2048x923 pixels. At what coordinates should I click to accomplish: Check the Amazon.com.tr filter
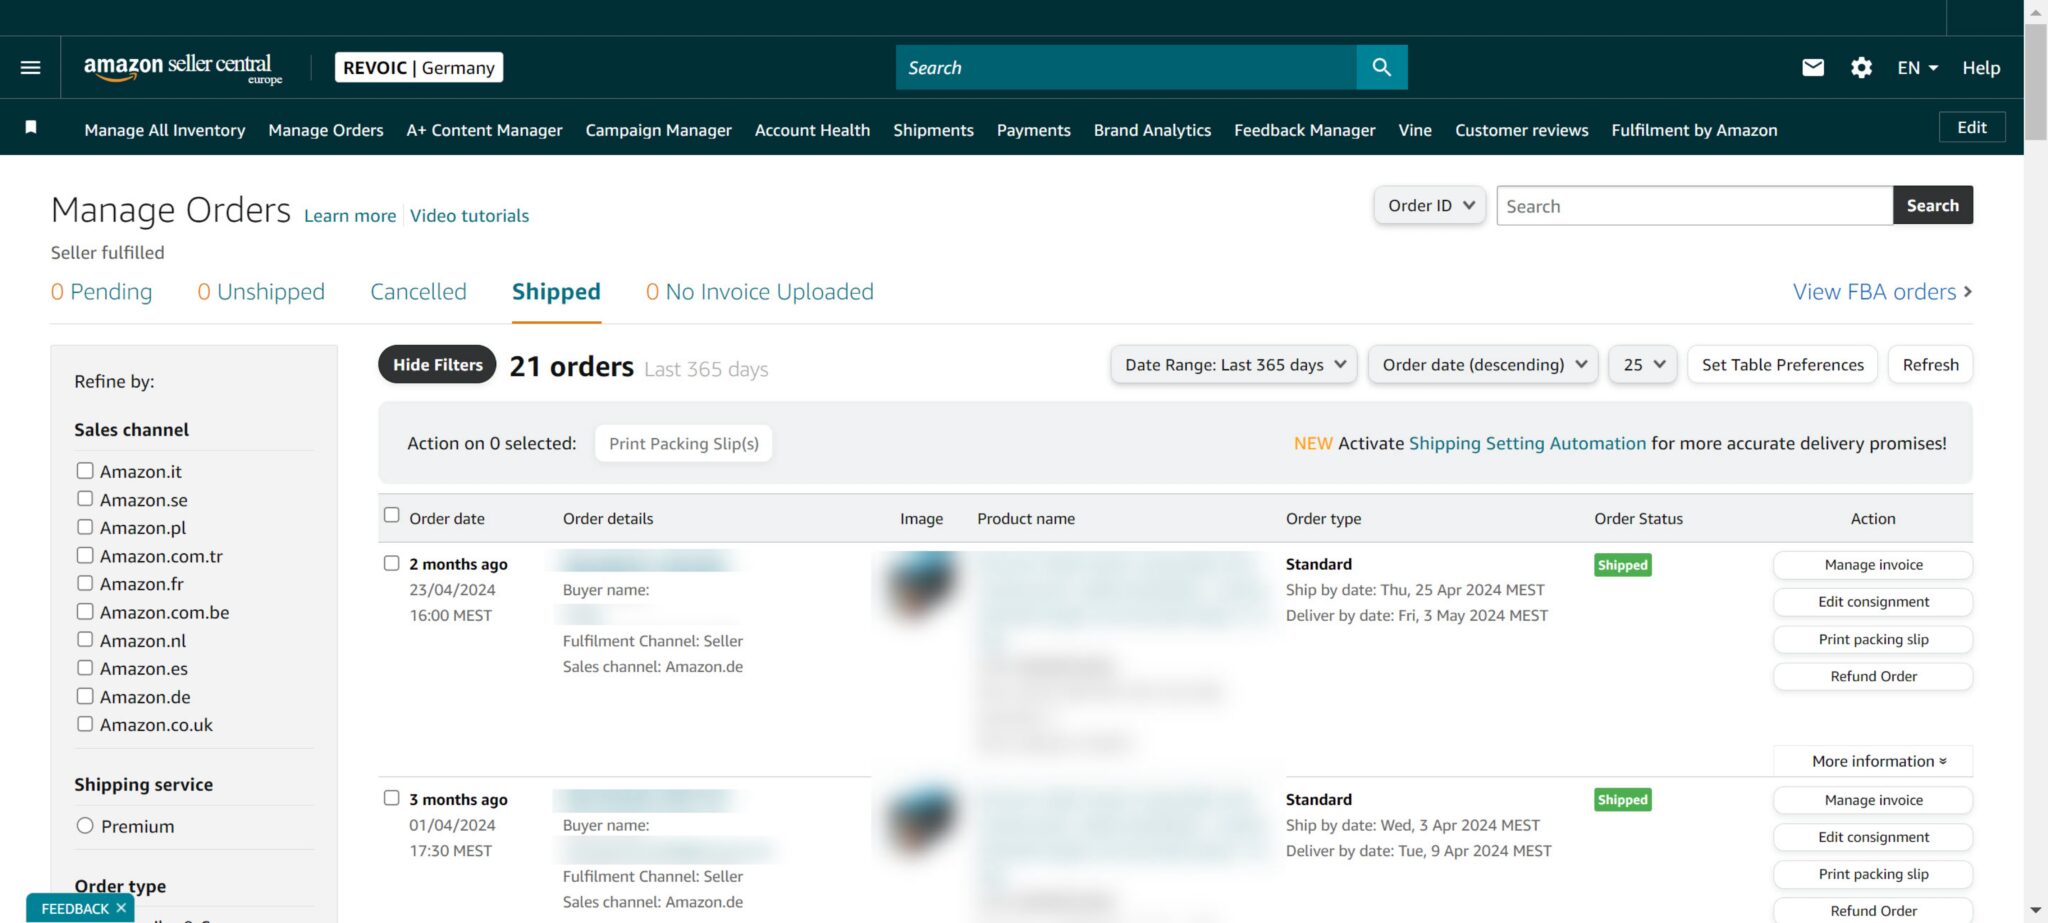coord(85,555)
